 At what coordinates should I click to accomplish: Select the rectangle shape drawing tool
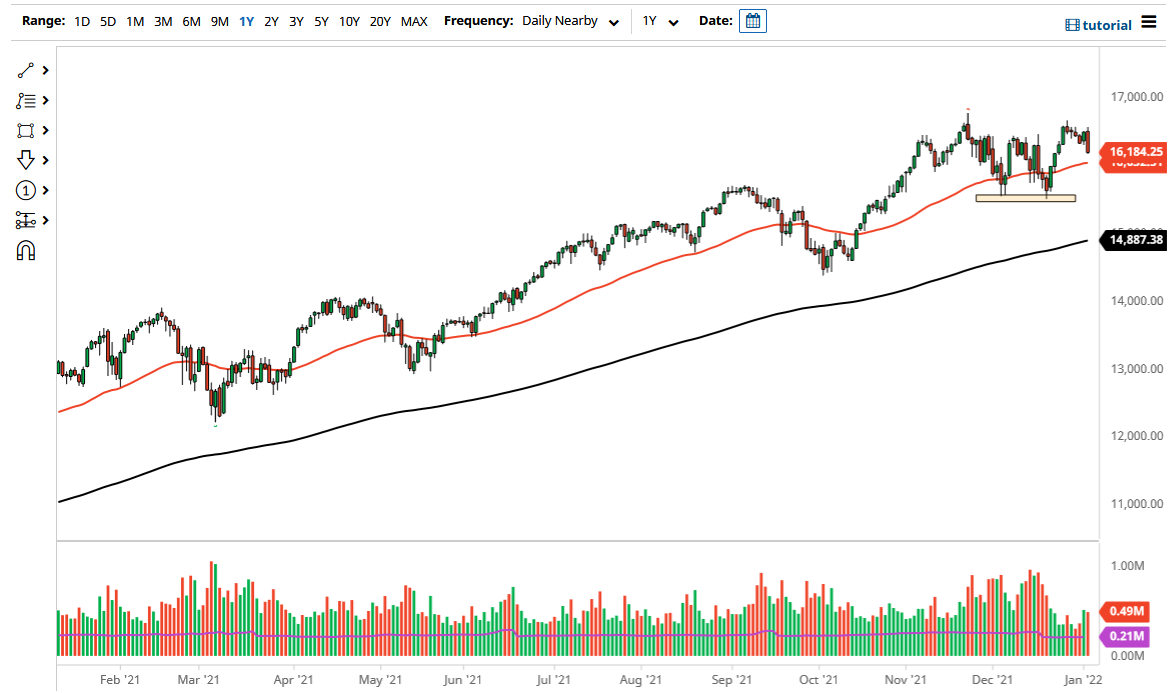point(27,130)
